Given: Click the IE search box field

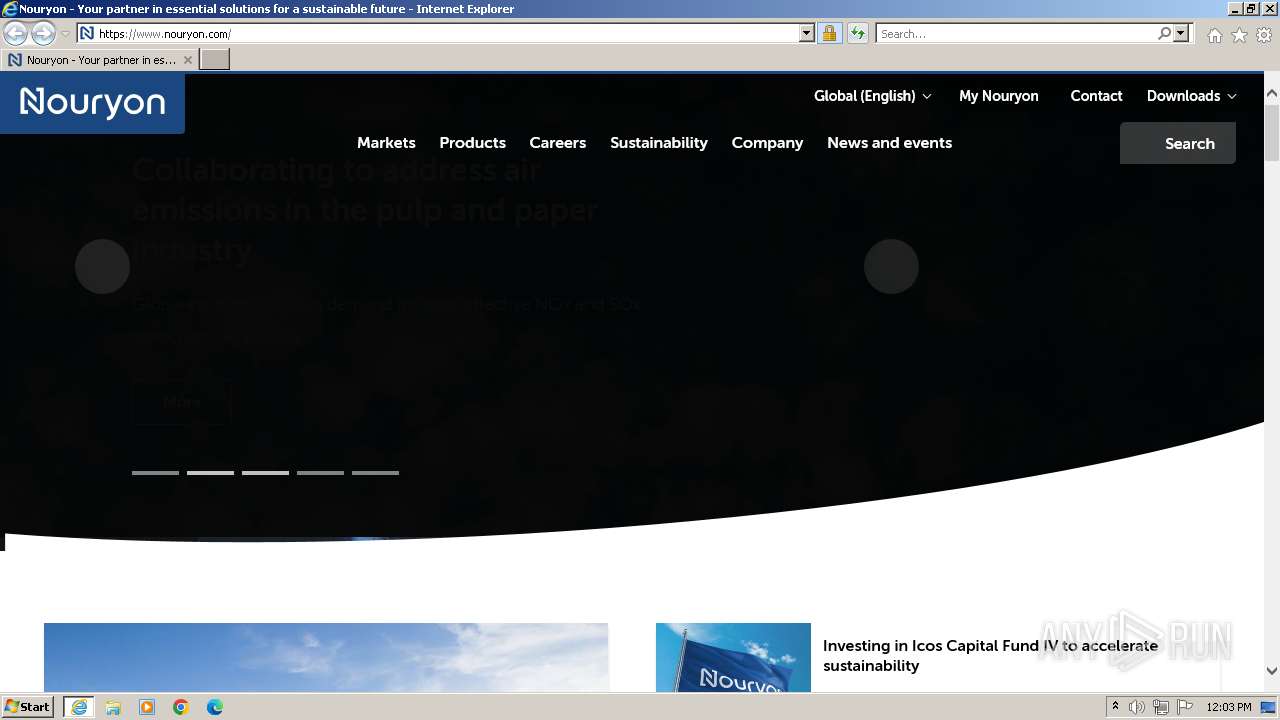Looking at the screenshot, I should click(x=1016, y=34).
